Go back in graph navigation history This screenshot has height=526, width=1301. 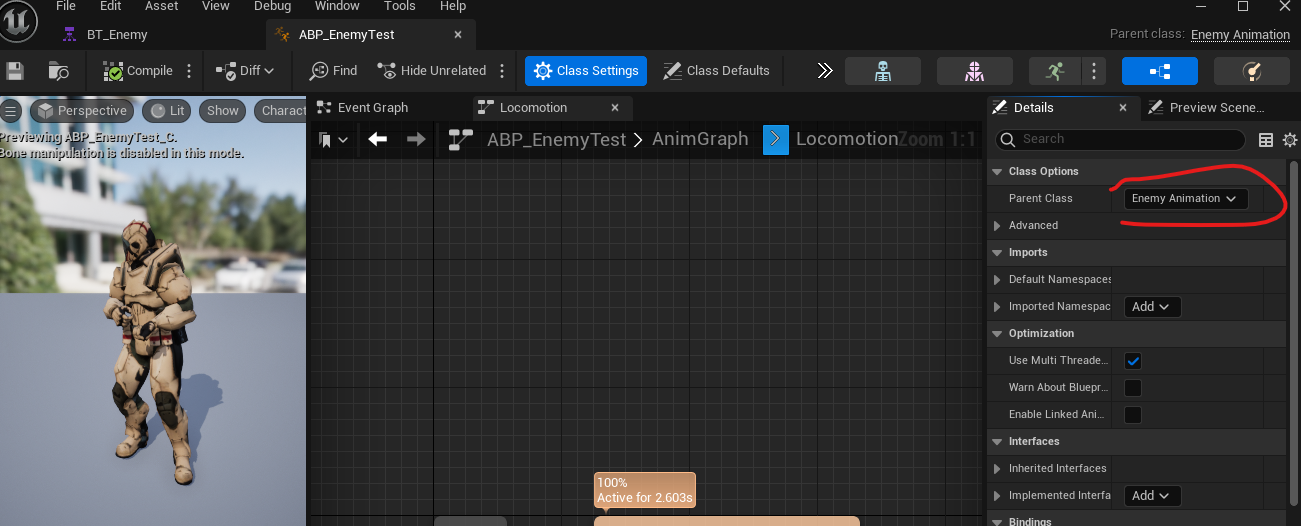[377, 139]
